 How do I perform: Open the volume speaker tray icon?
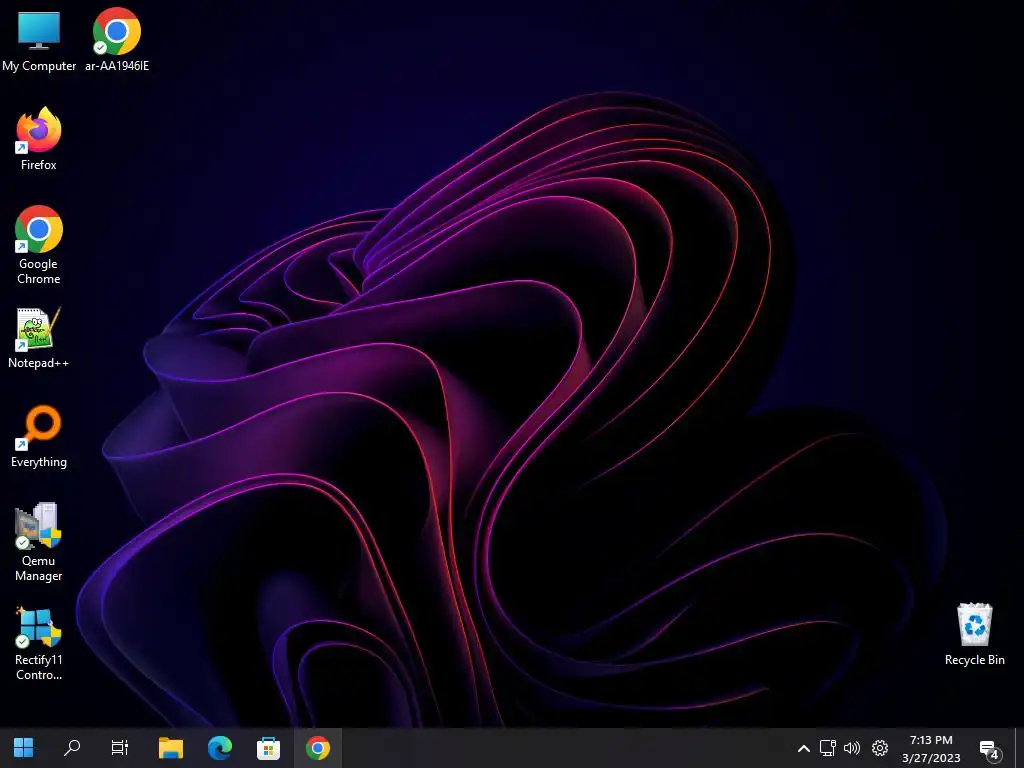pyautogui.click(x=852, y=748)
